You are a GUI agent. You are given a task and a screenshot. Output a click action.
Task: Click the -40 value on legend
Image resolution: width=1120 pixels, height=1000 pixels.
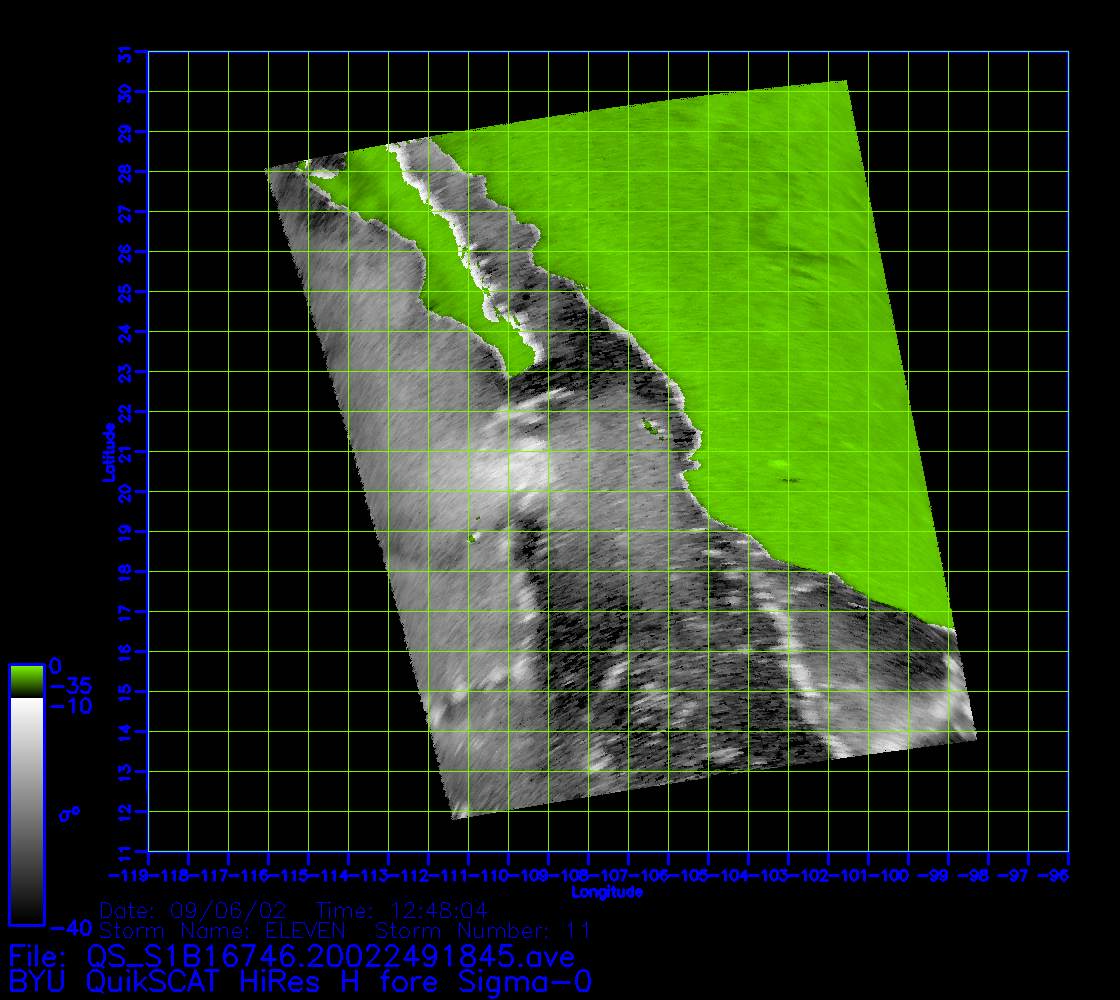66,927
